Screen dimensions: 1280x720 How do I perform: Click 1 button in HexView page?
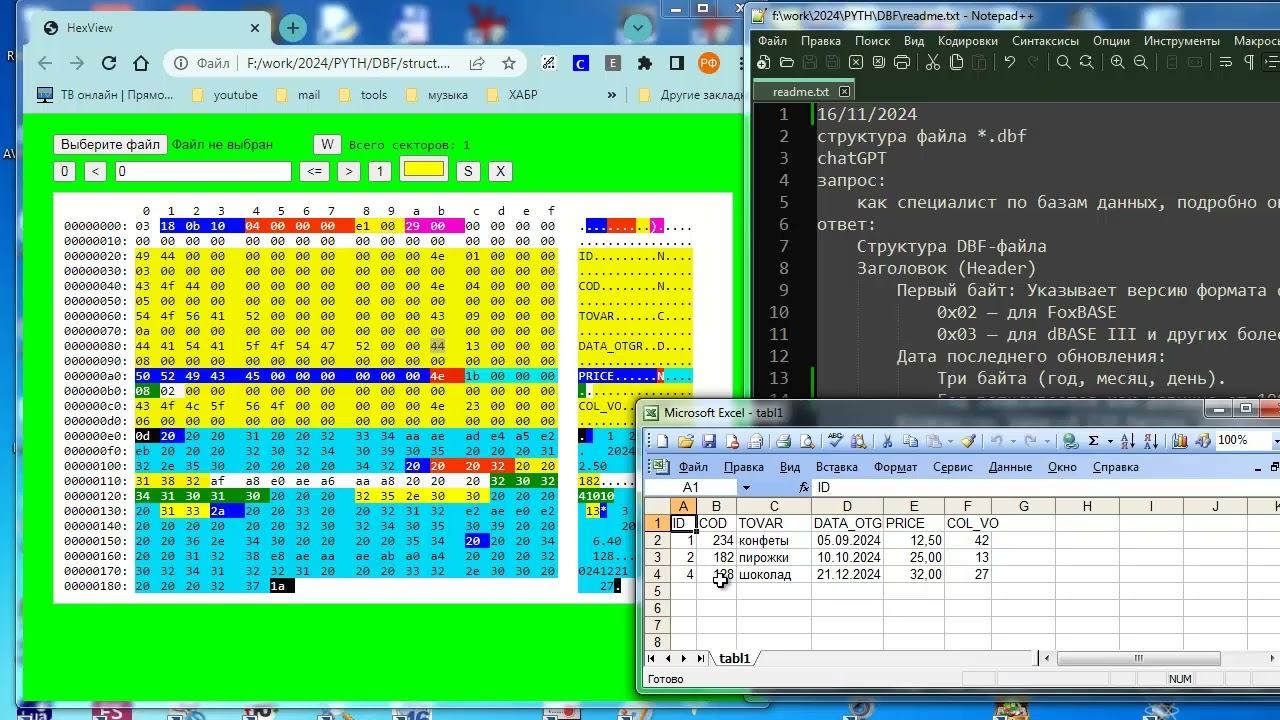coord(379,171)
